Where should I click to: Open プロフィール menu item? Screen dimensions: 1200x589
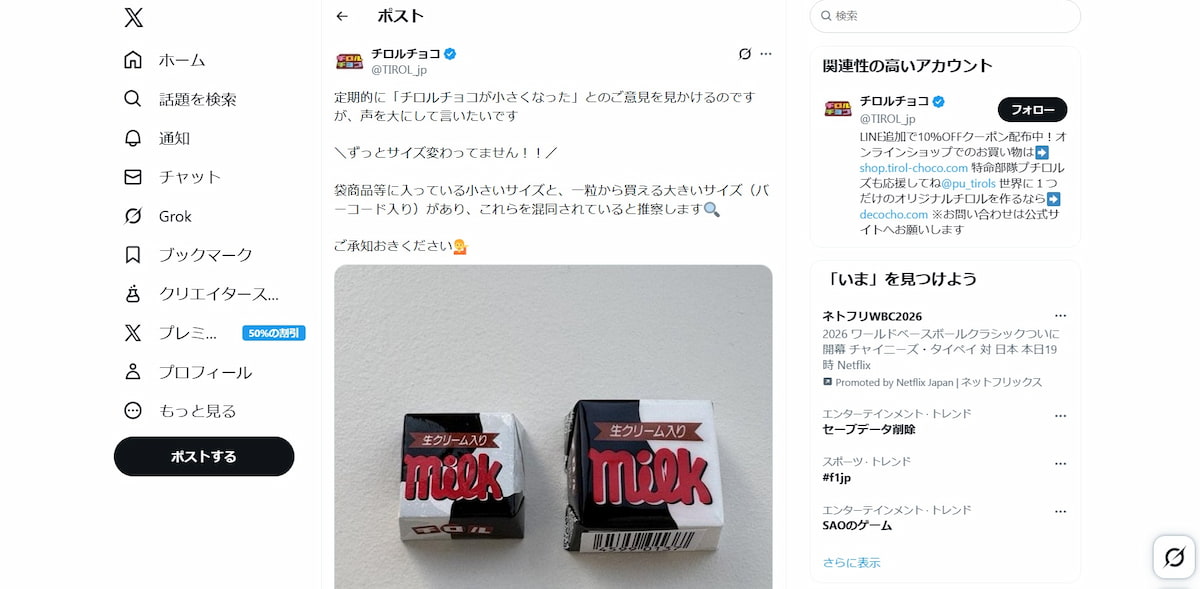click(x=188, y=372)
